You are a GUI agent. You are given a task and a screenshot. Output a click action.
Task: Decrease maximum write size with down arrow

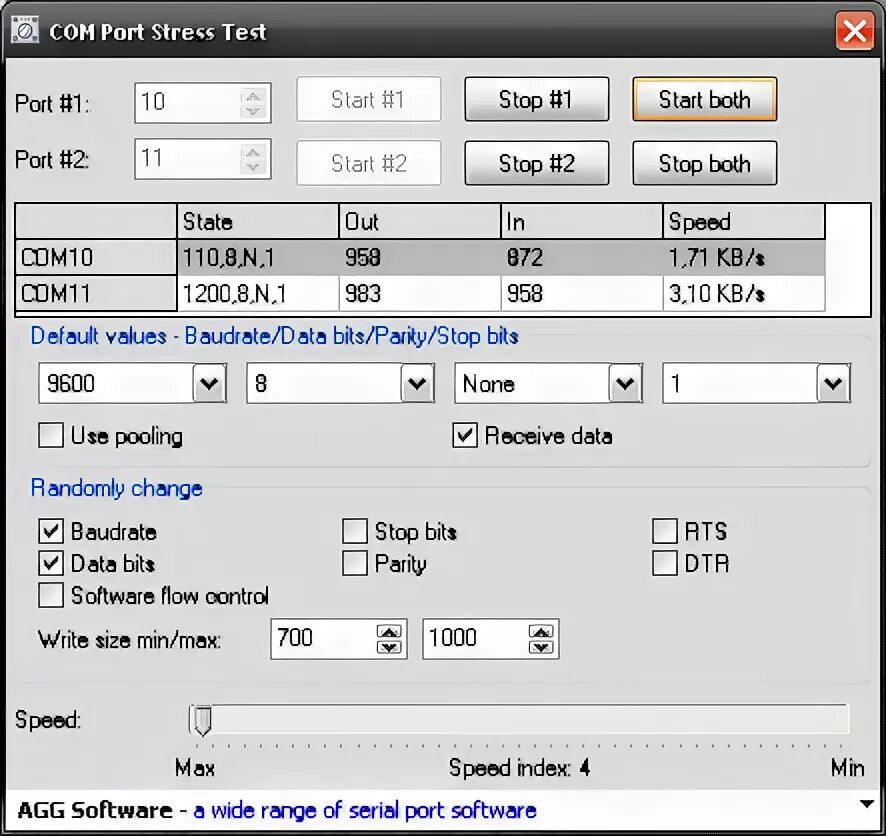pos(541,647)
